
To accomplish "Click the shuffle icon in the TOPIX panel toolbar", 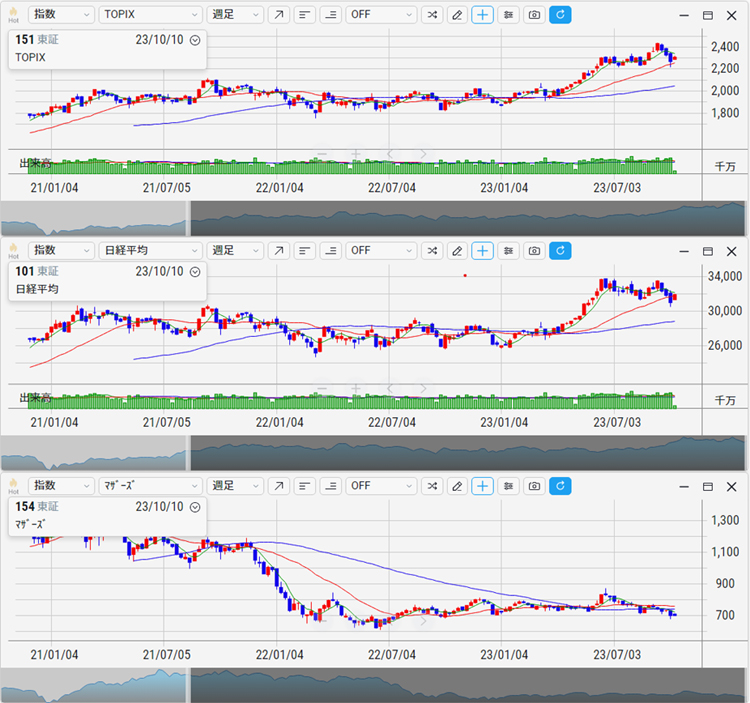I will coord(431,15).
